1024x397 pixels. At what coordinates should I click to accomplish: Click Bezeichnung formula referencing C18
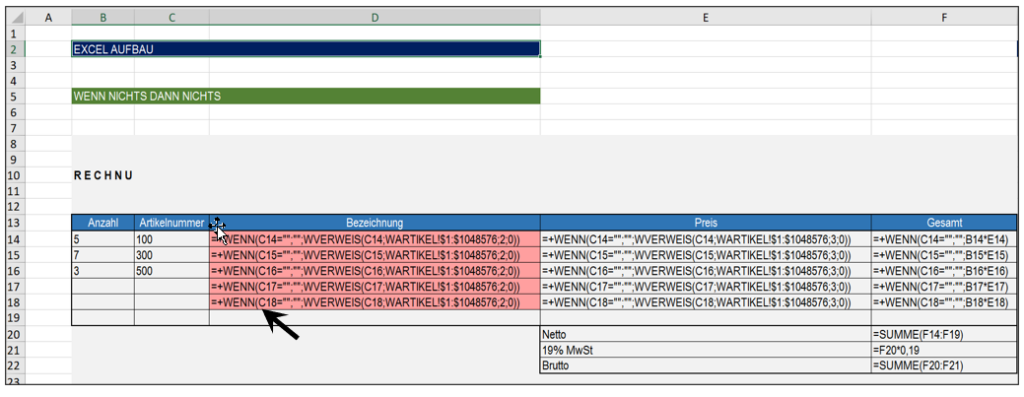coord(375,302)
